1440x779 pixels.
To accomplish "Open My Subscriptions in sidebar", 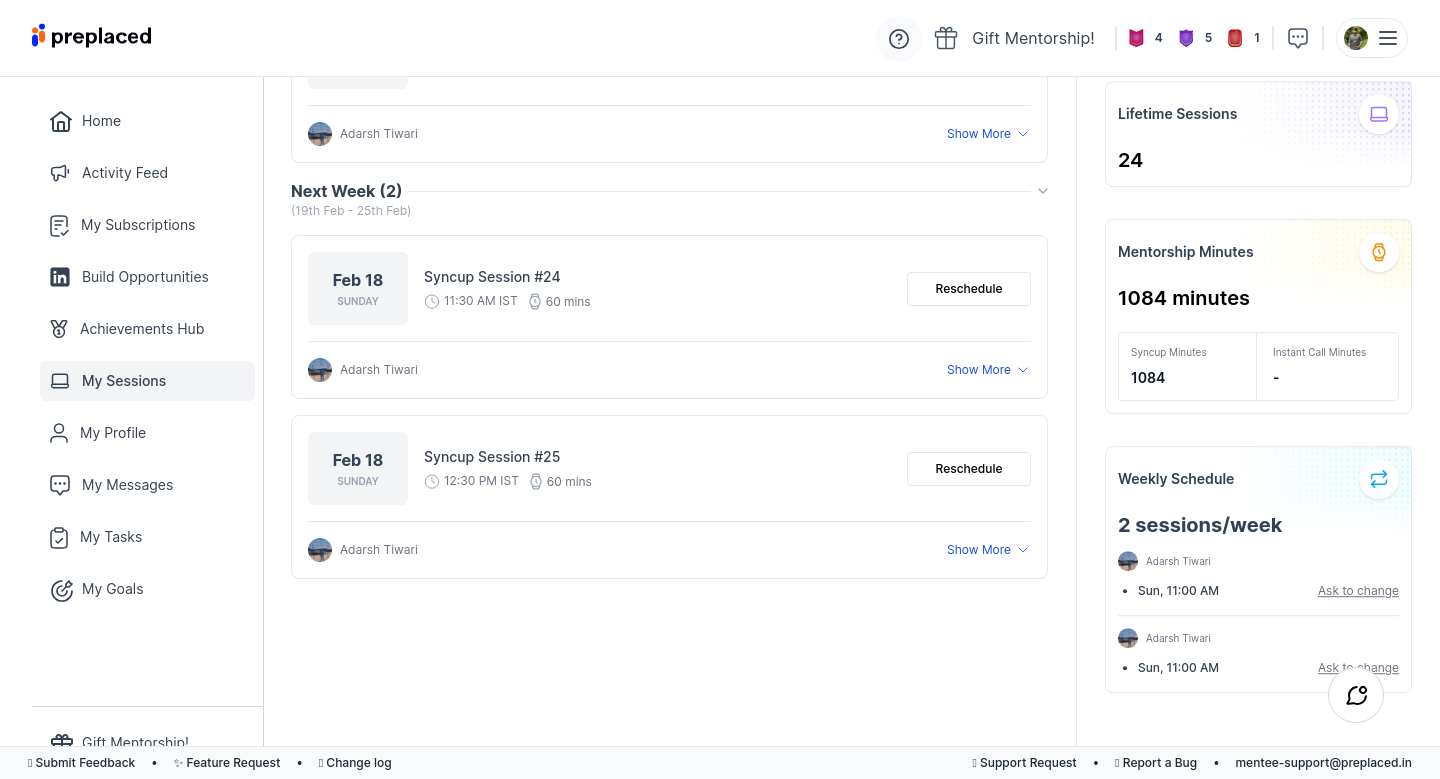I will (x=137, y=225).
